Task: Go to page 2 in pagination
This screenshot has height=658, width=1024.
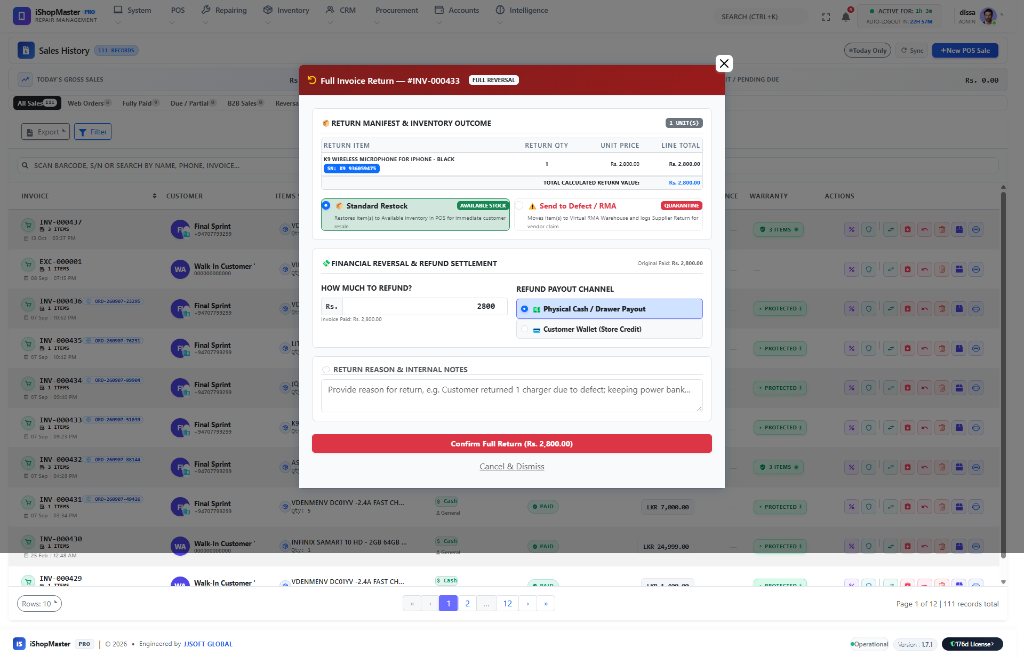Action: 467,604
